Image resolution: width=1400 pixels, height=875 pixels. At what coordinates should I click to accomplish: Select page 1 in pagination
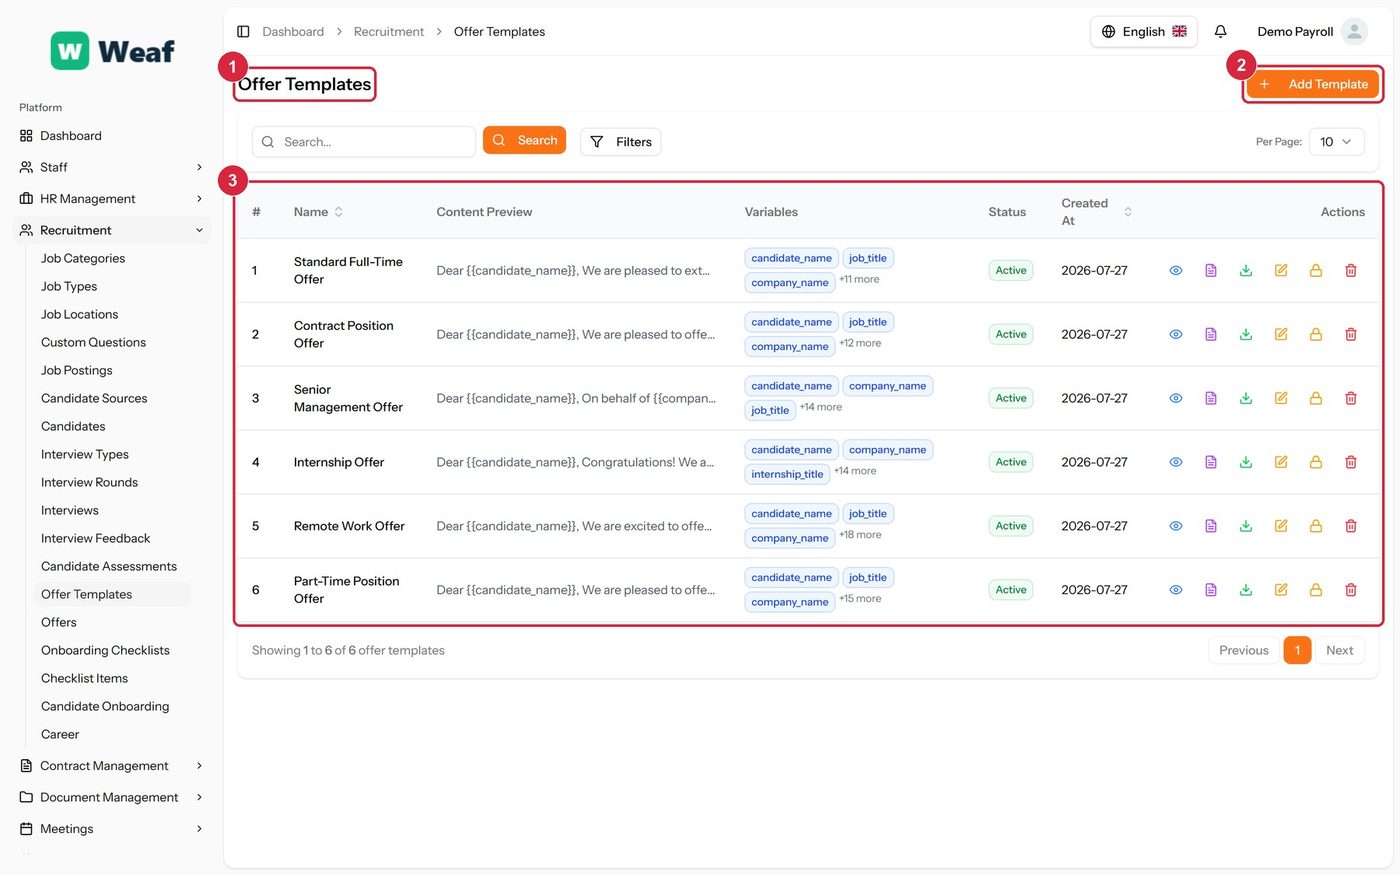[x=1297, y=651]
